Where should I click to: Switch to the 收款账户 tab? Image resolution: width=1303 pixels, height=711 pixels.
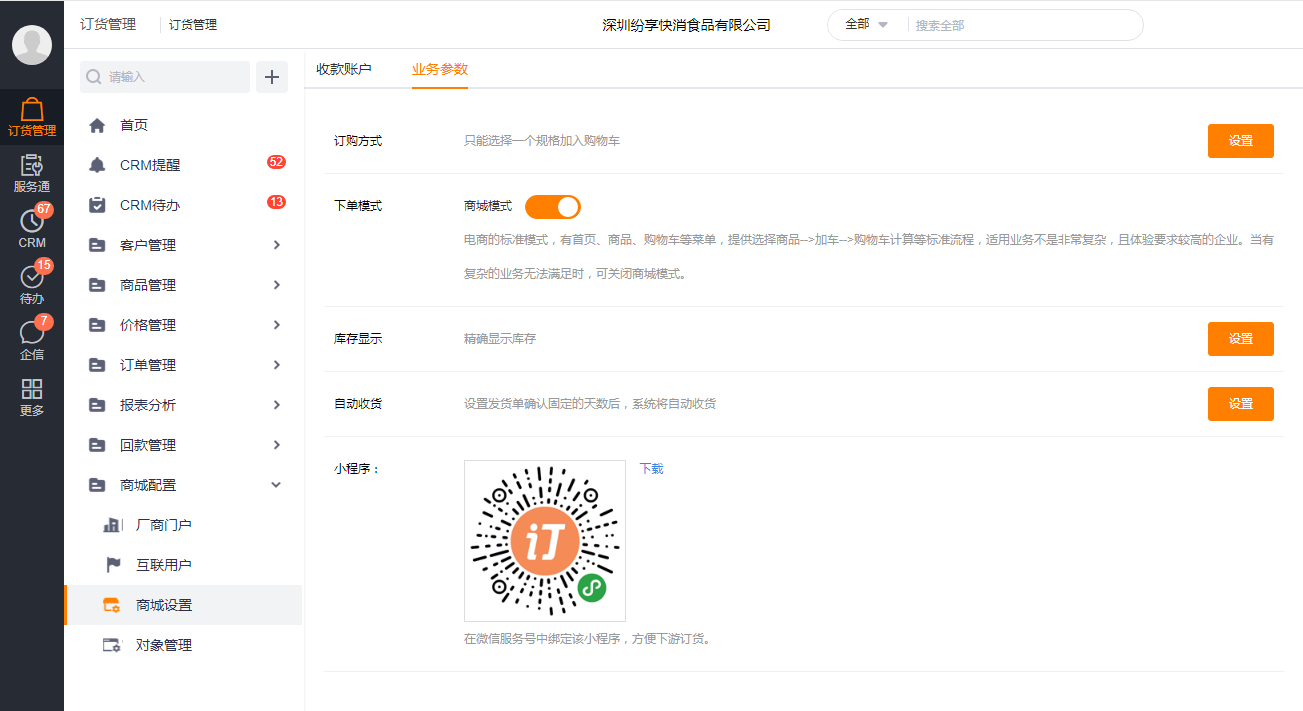coord(344,69)
